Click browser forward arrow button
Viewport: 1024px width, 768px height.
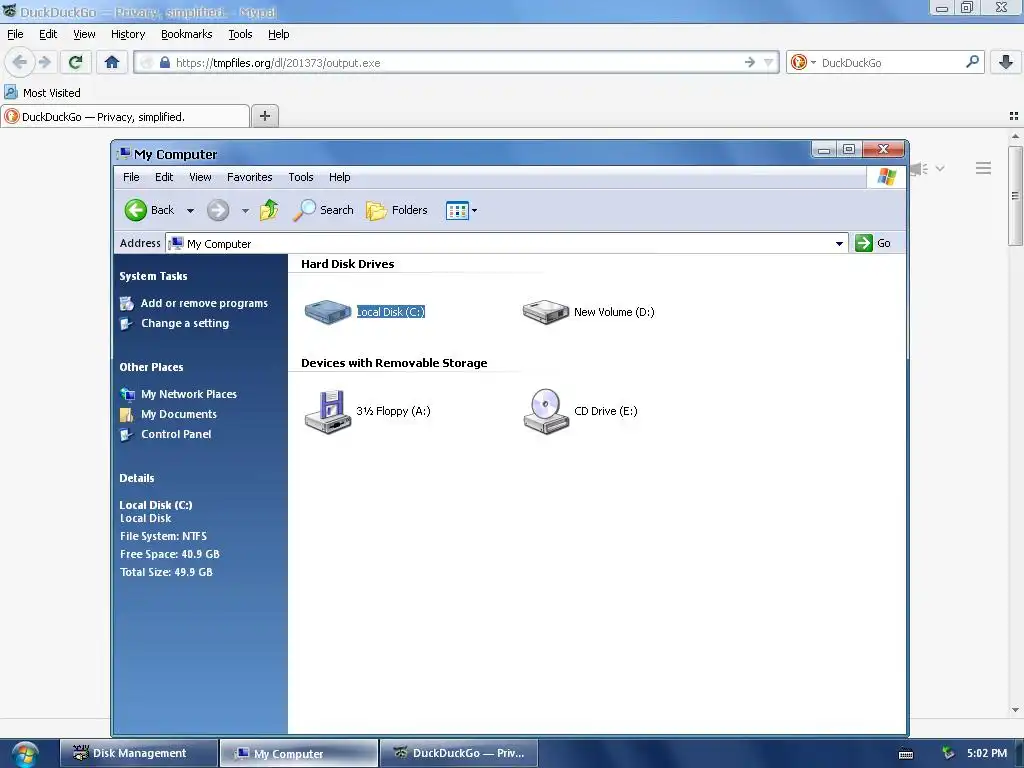tap(44, 63)
